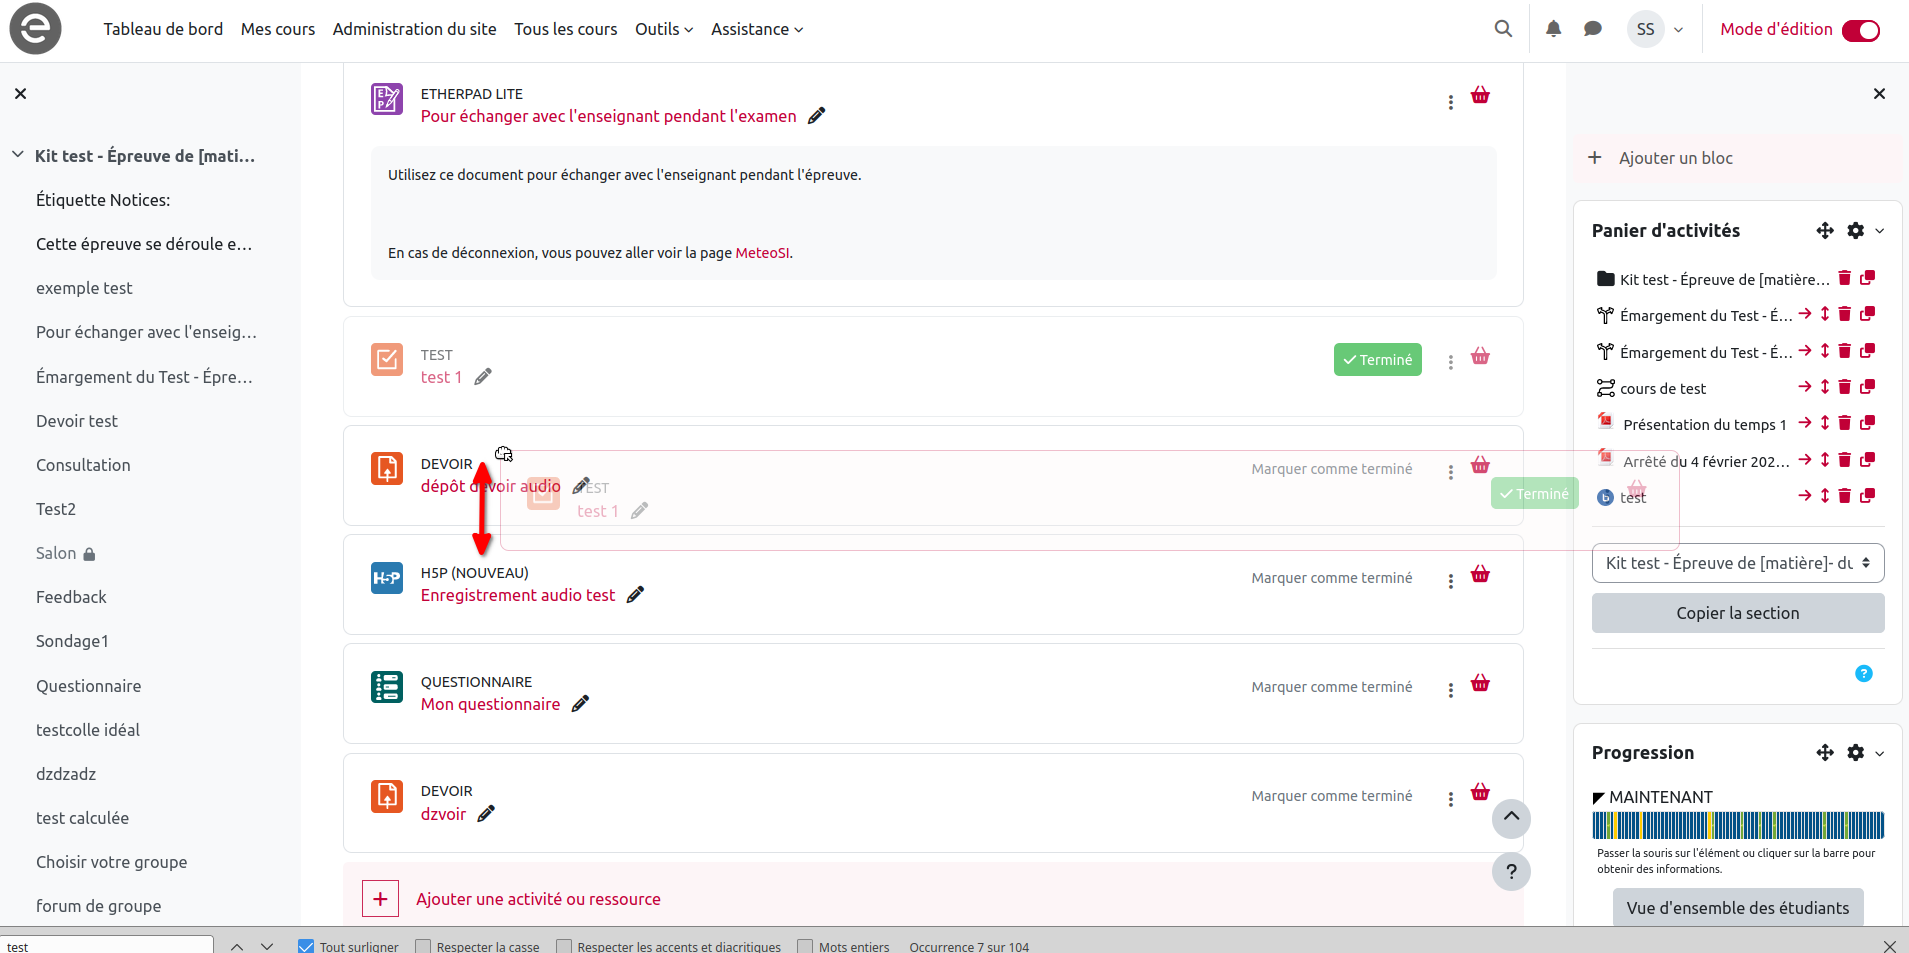
Task: Enable 'Respecter la casse' checkbox
Action: 423,946
